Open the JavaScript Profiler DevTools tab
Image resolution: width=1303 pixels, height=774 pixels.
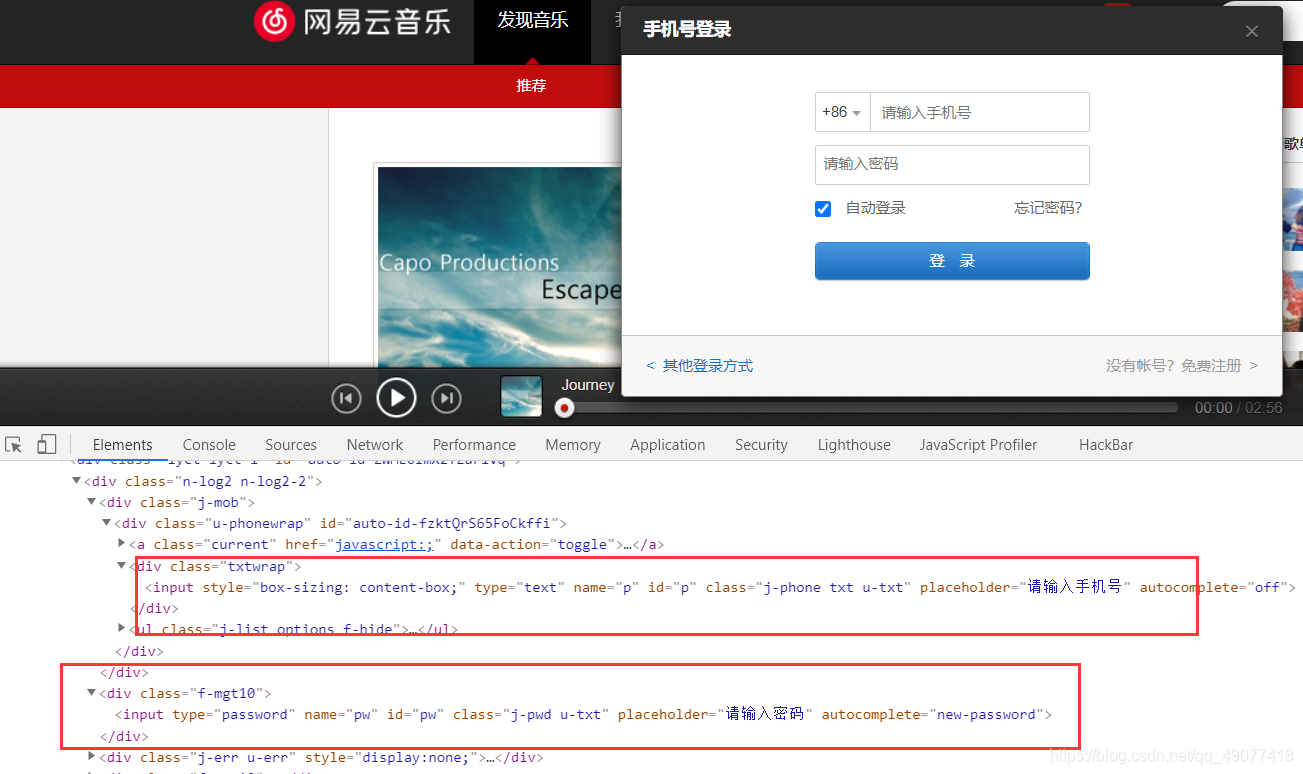tap(979, 445)
